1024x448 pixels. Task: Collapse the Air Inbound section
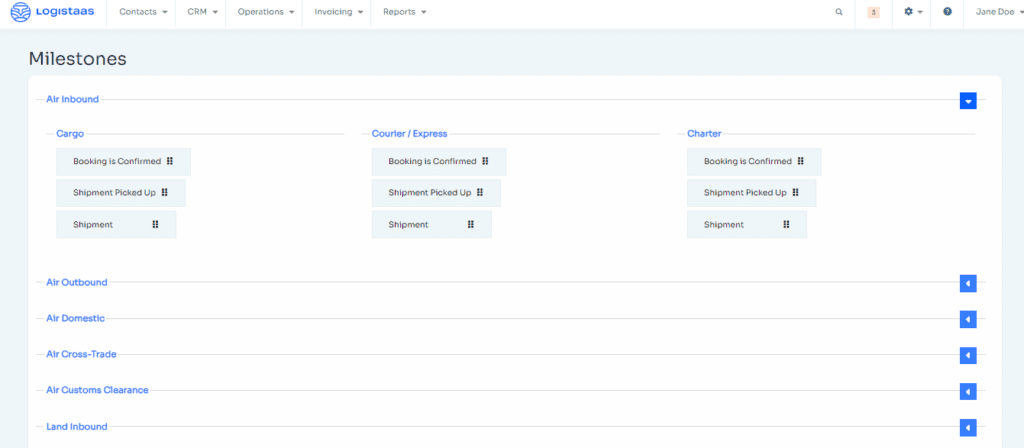click(x=968, y=101)
